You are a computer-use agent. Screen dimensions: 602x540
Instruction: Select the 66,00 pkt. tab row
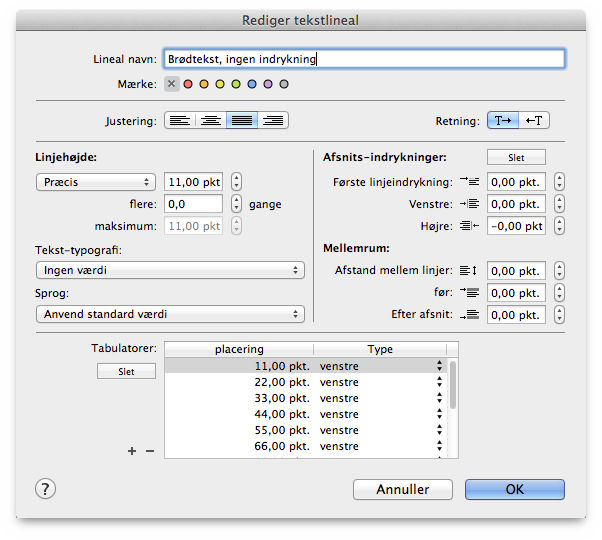click(x=306, y=446)
